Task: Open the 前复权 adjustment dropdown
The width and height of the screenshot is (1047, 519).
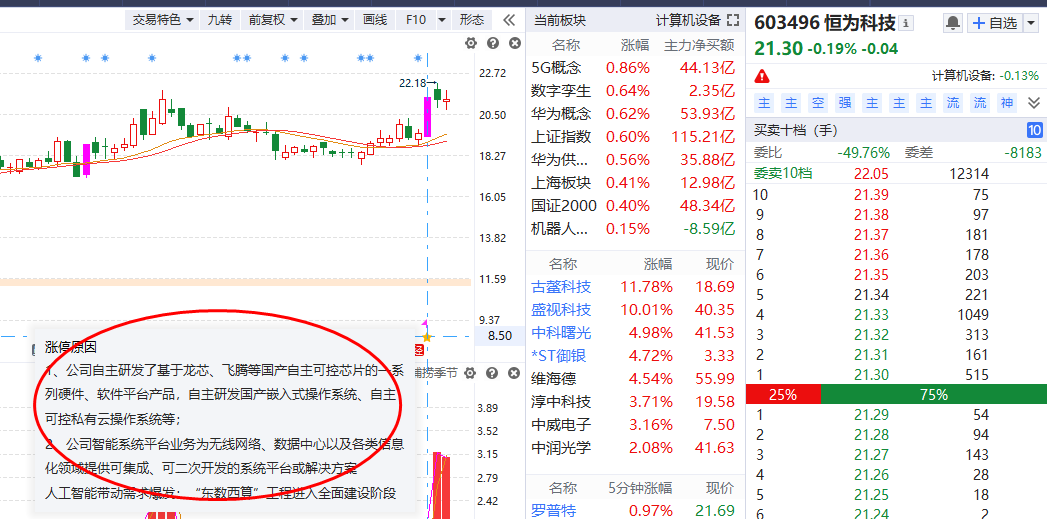Action: tap(273, 20)
